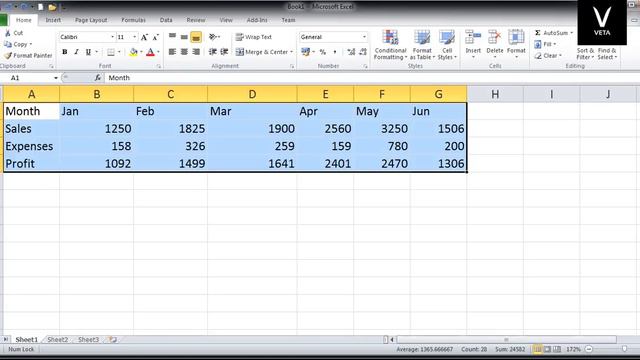Click the Accounting Number Format icon
Viewport: 640px width, 360px height.
tap(305, 52)
